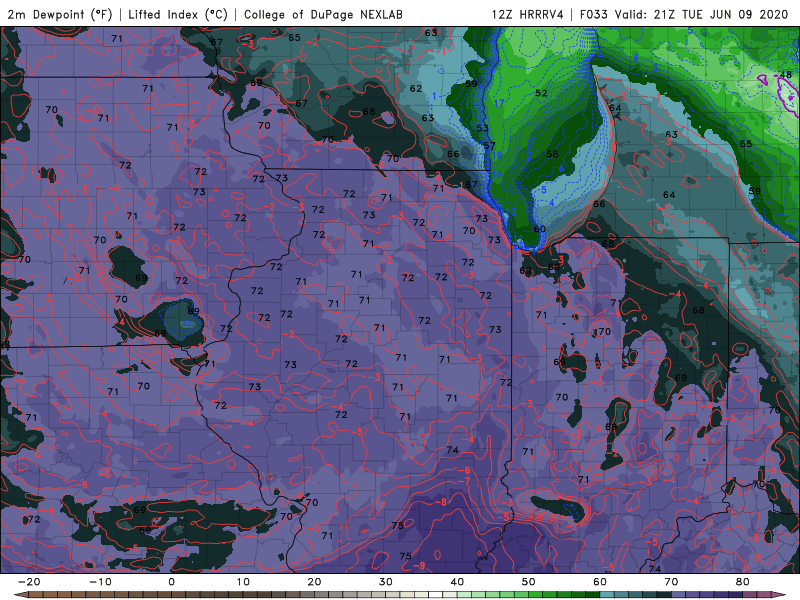Image resolution: width=800 pixels, height=600 pixels.
Task: Click the 10 label on the color scale
Action: coord(243,582)
